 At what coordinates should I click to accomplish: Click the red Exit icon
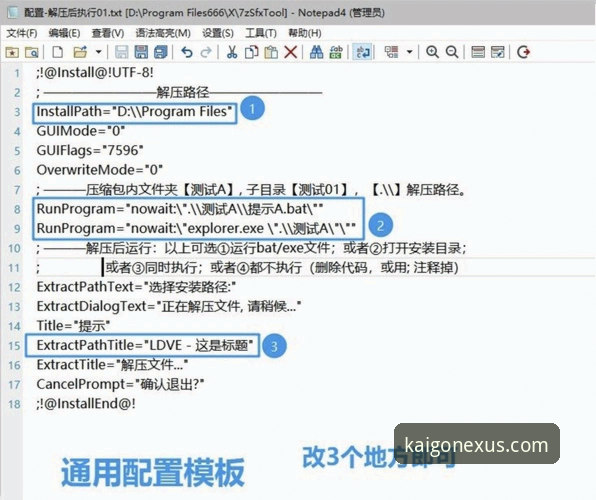coord(523,52)
